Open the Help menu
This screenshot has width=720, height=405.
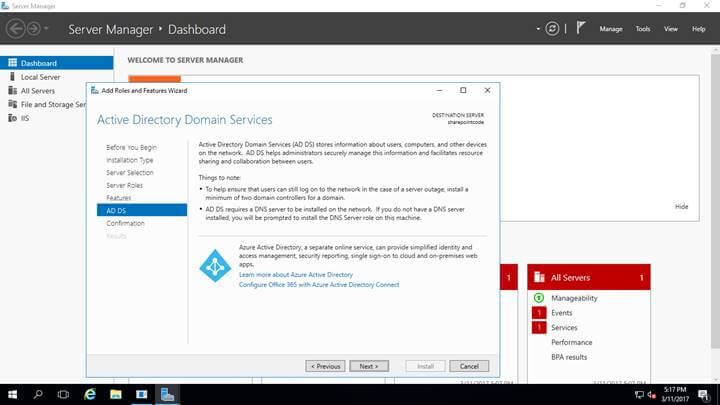(x=698, y=29)
